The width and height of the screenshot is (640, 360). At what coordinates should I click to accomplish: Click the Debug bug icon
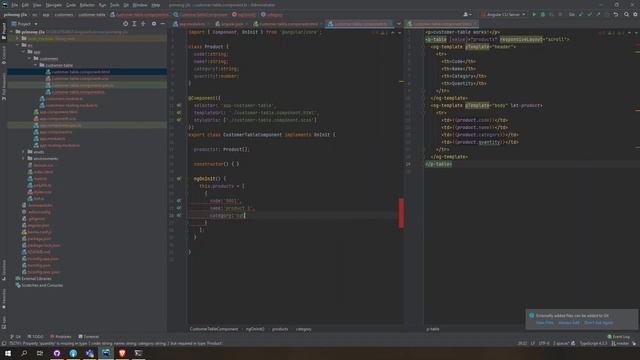click(543, 14)
